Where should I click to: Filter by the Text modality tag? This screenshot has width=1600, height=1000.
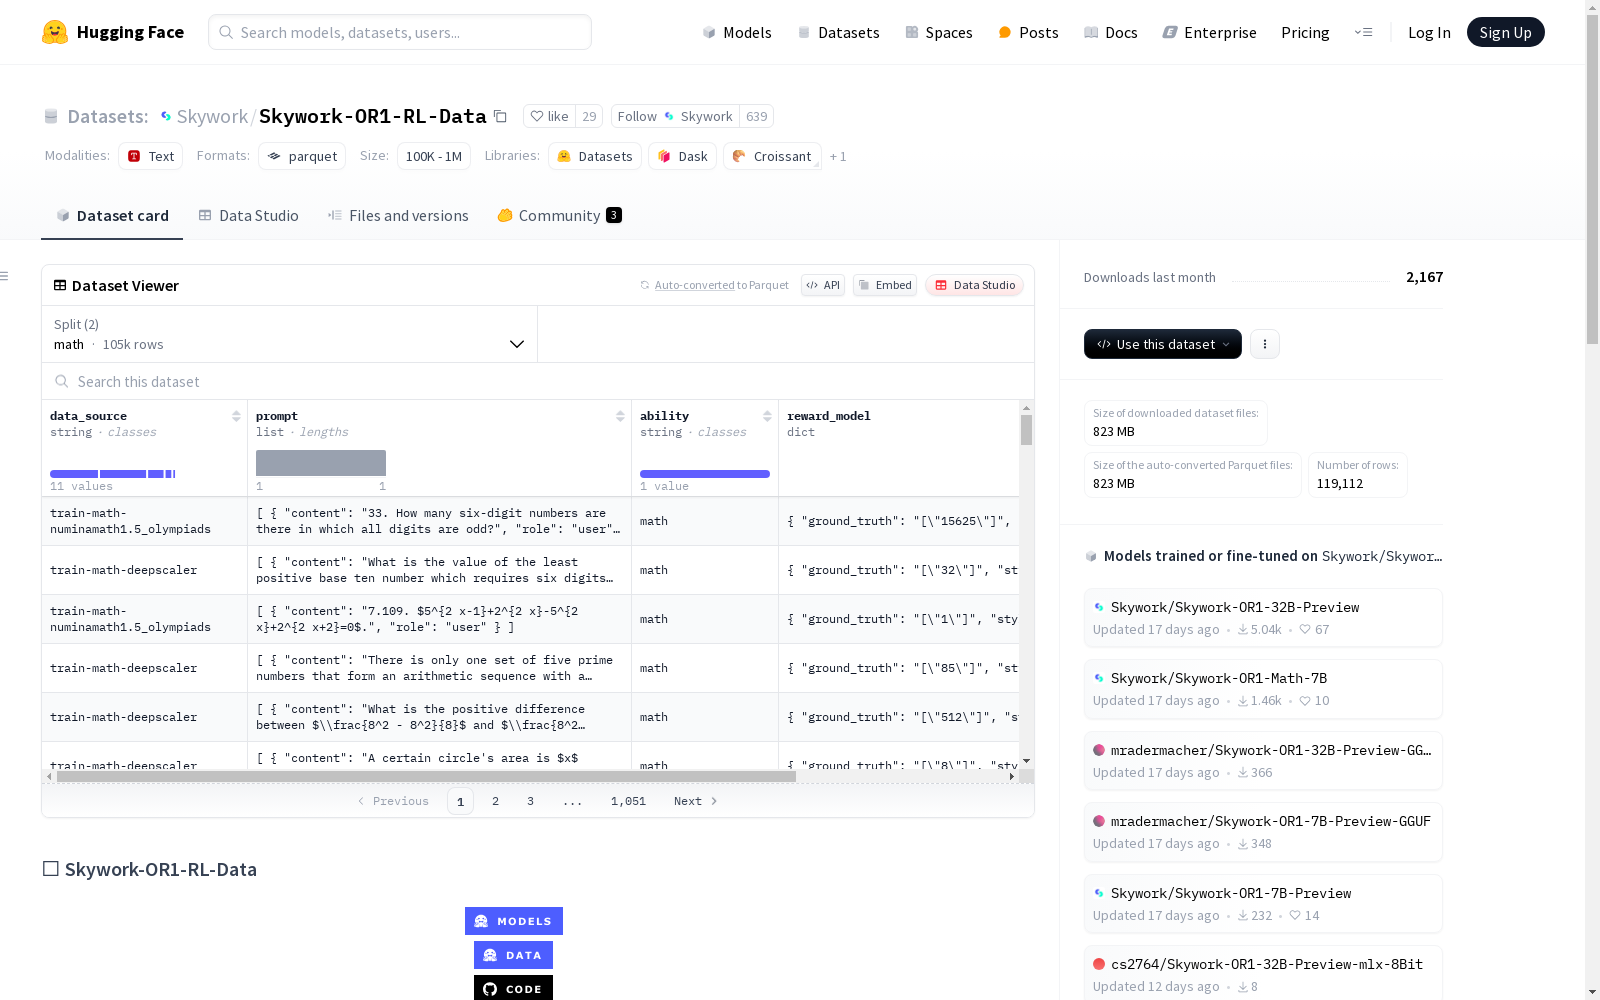click(151, 156)
